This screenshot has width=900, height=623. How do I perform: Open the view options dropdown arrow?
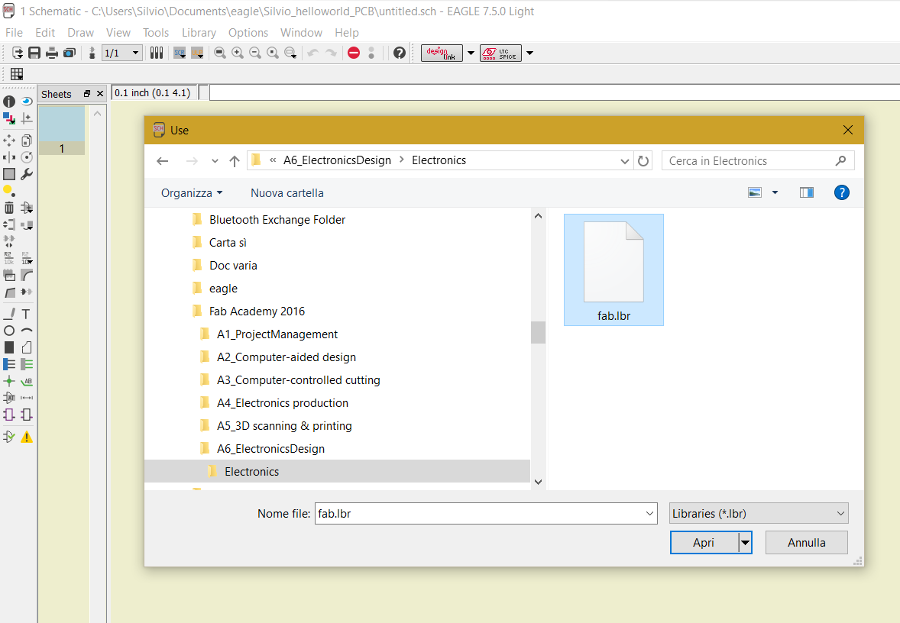pyautogui.click(x=775, y=193)
